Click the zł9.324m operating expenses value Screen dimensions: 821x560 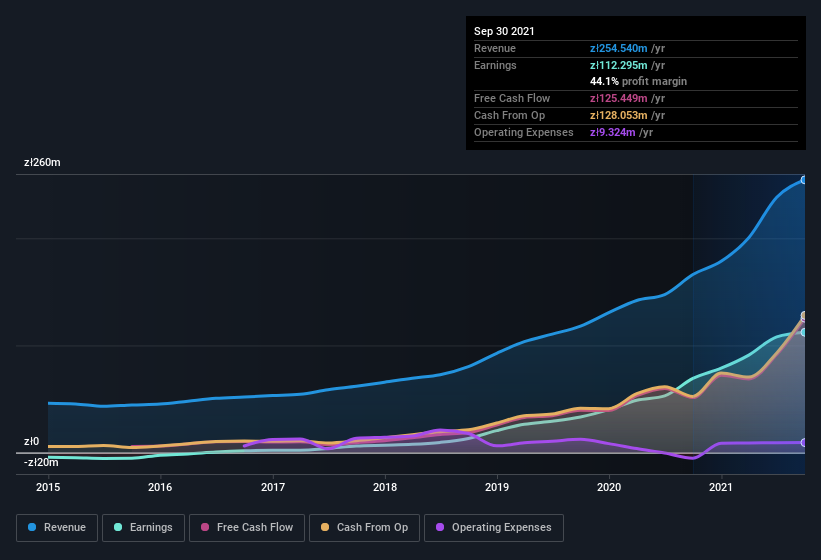coord(613,132)
